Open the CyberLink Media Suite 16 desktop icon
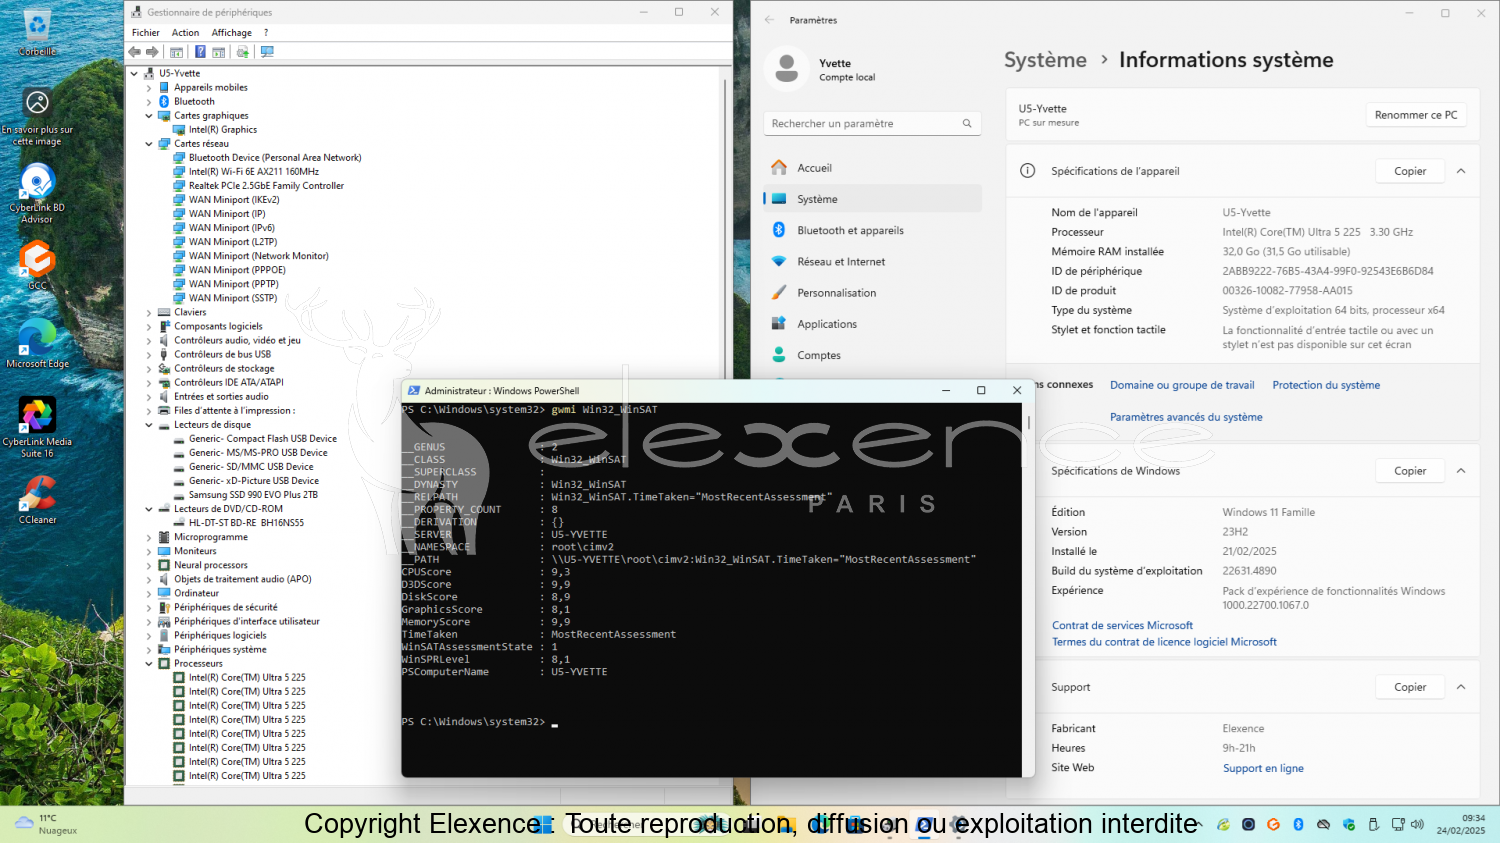Screen dimensions: 1500x843 37,427
